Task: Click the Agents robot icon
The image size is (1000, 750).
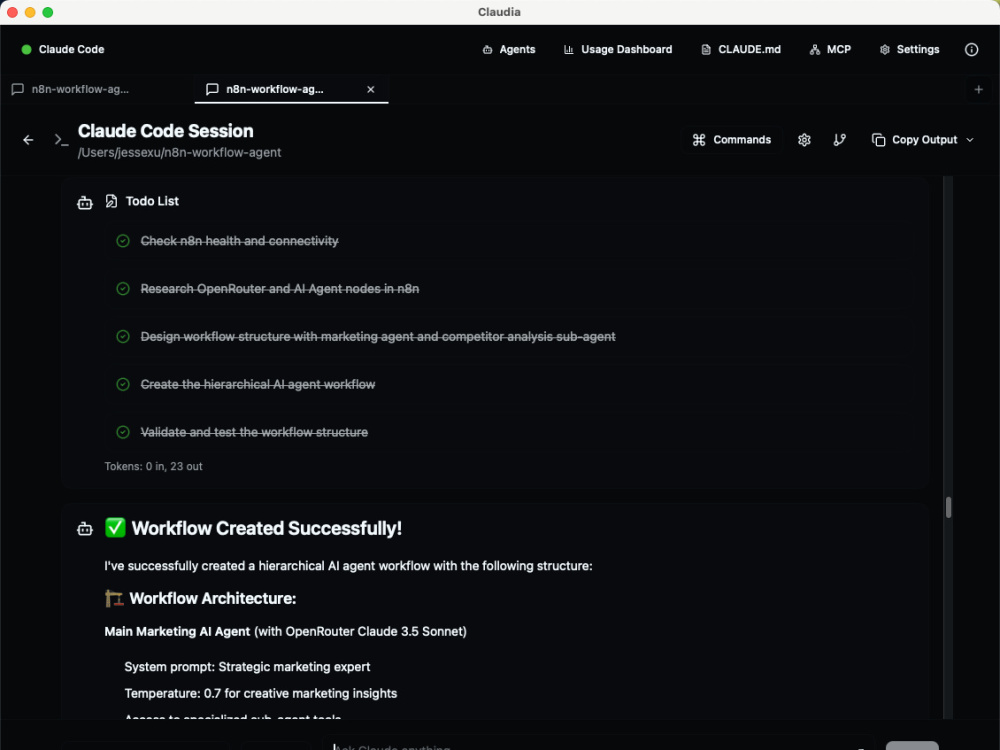Action: point(487,49)
